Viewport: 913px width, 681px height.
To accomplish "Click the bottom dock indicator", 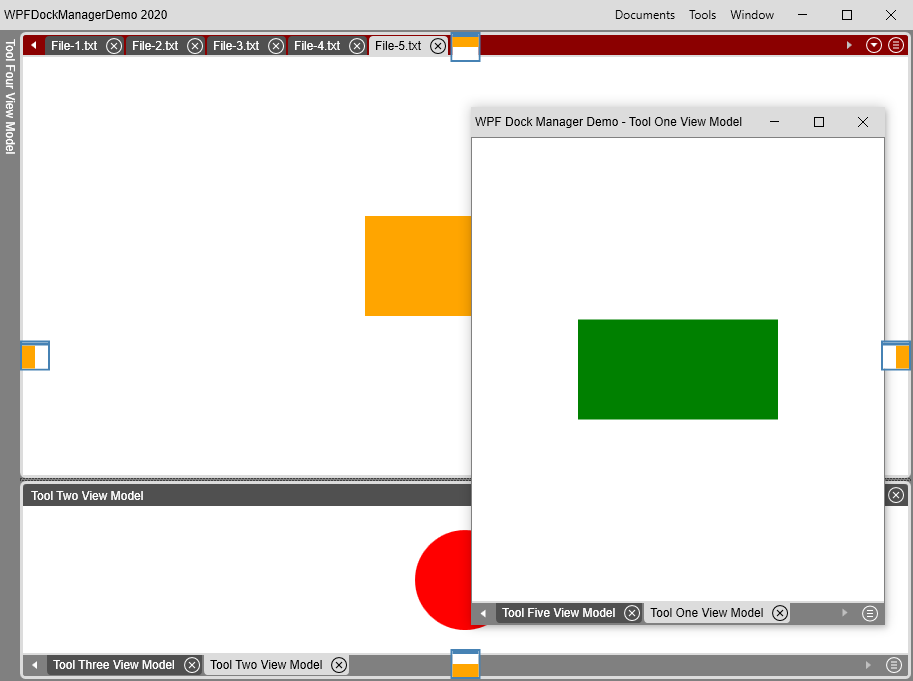I will [465, 664].
